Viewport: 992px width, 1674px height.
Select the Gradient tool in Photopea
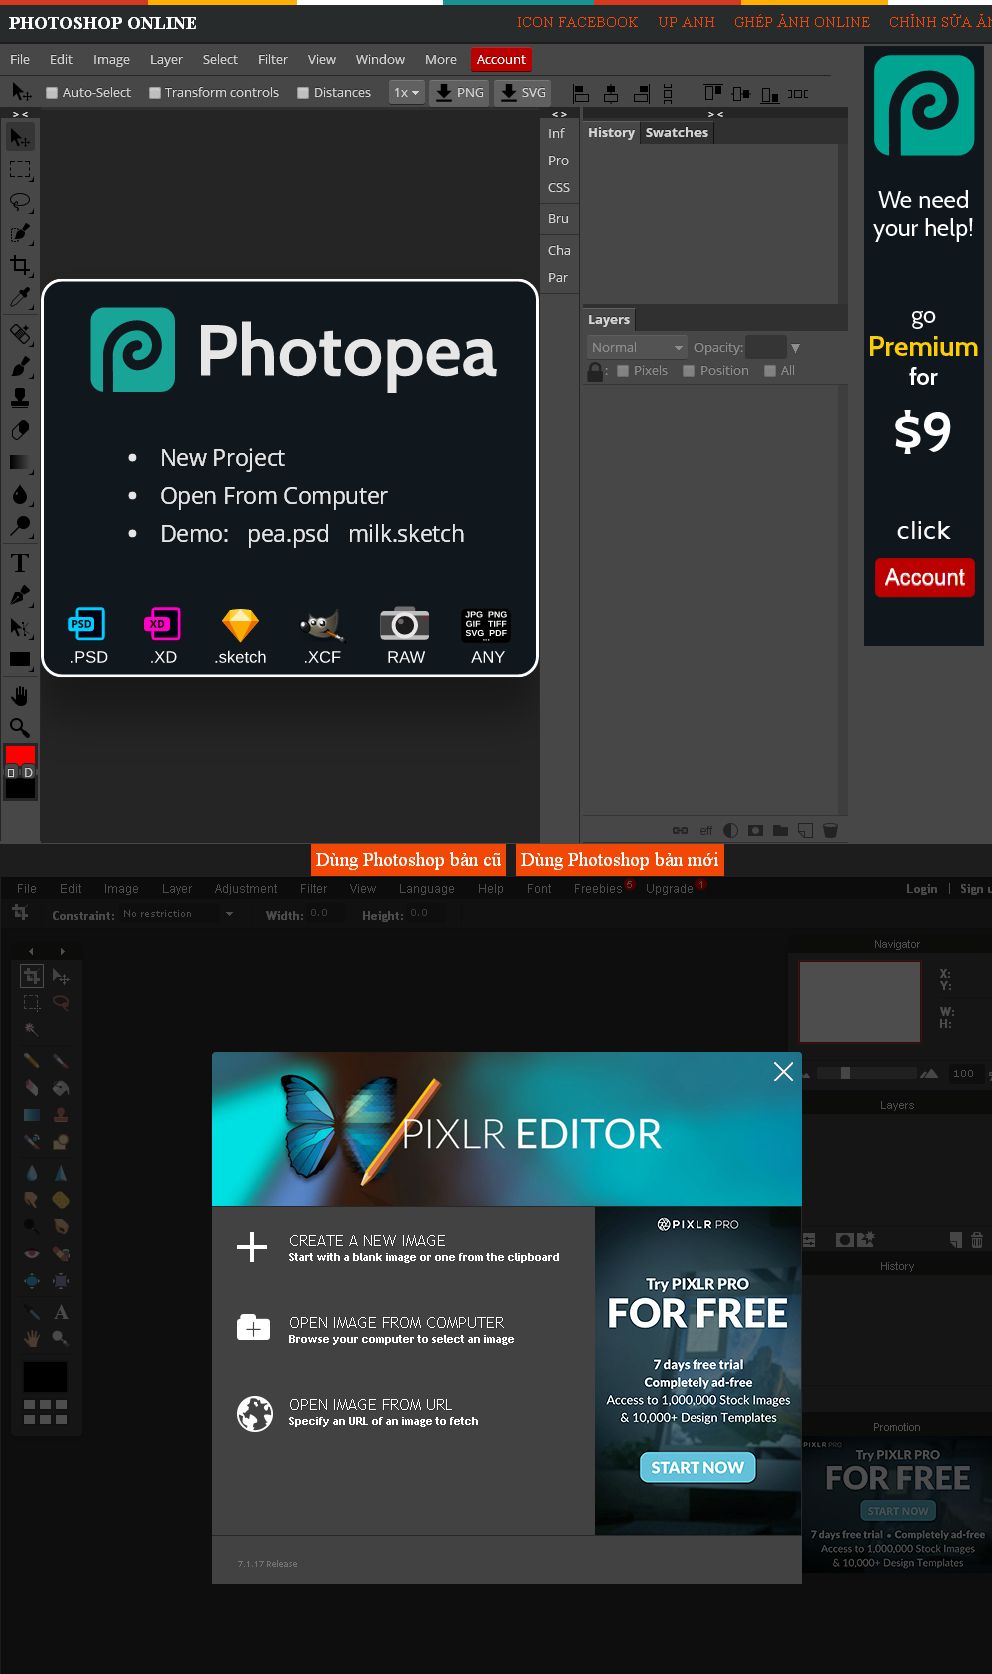20,462
